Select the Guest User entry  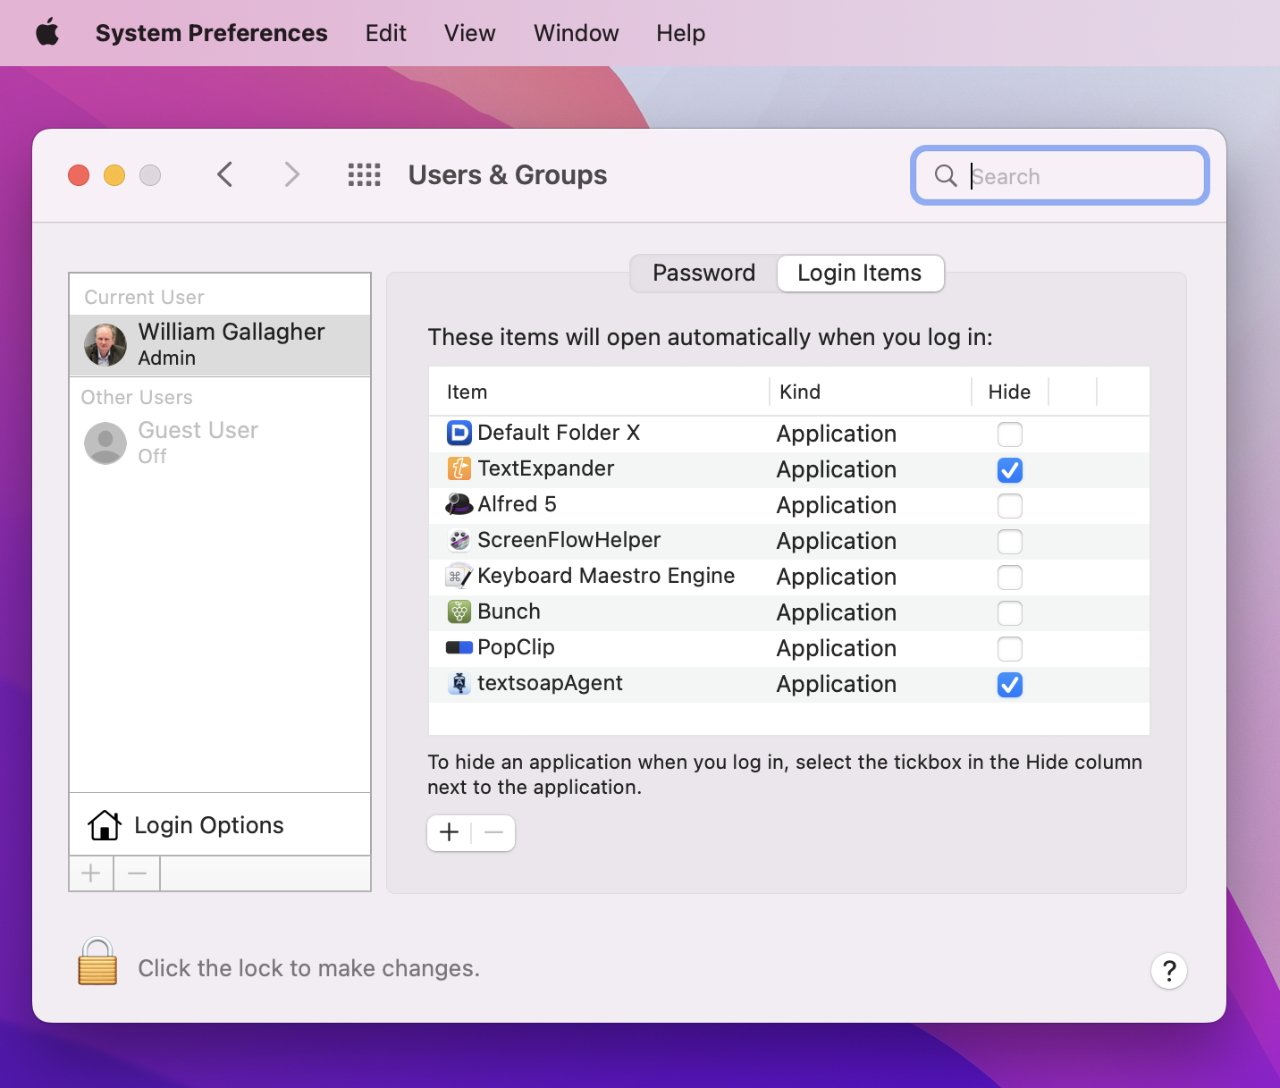[220, 443]
